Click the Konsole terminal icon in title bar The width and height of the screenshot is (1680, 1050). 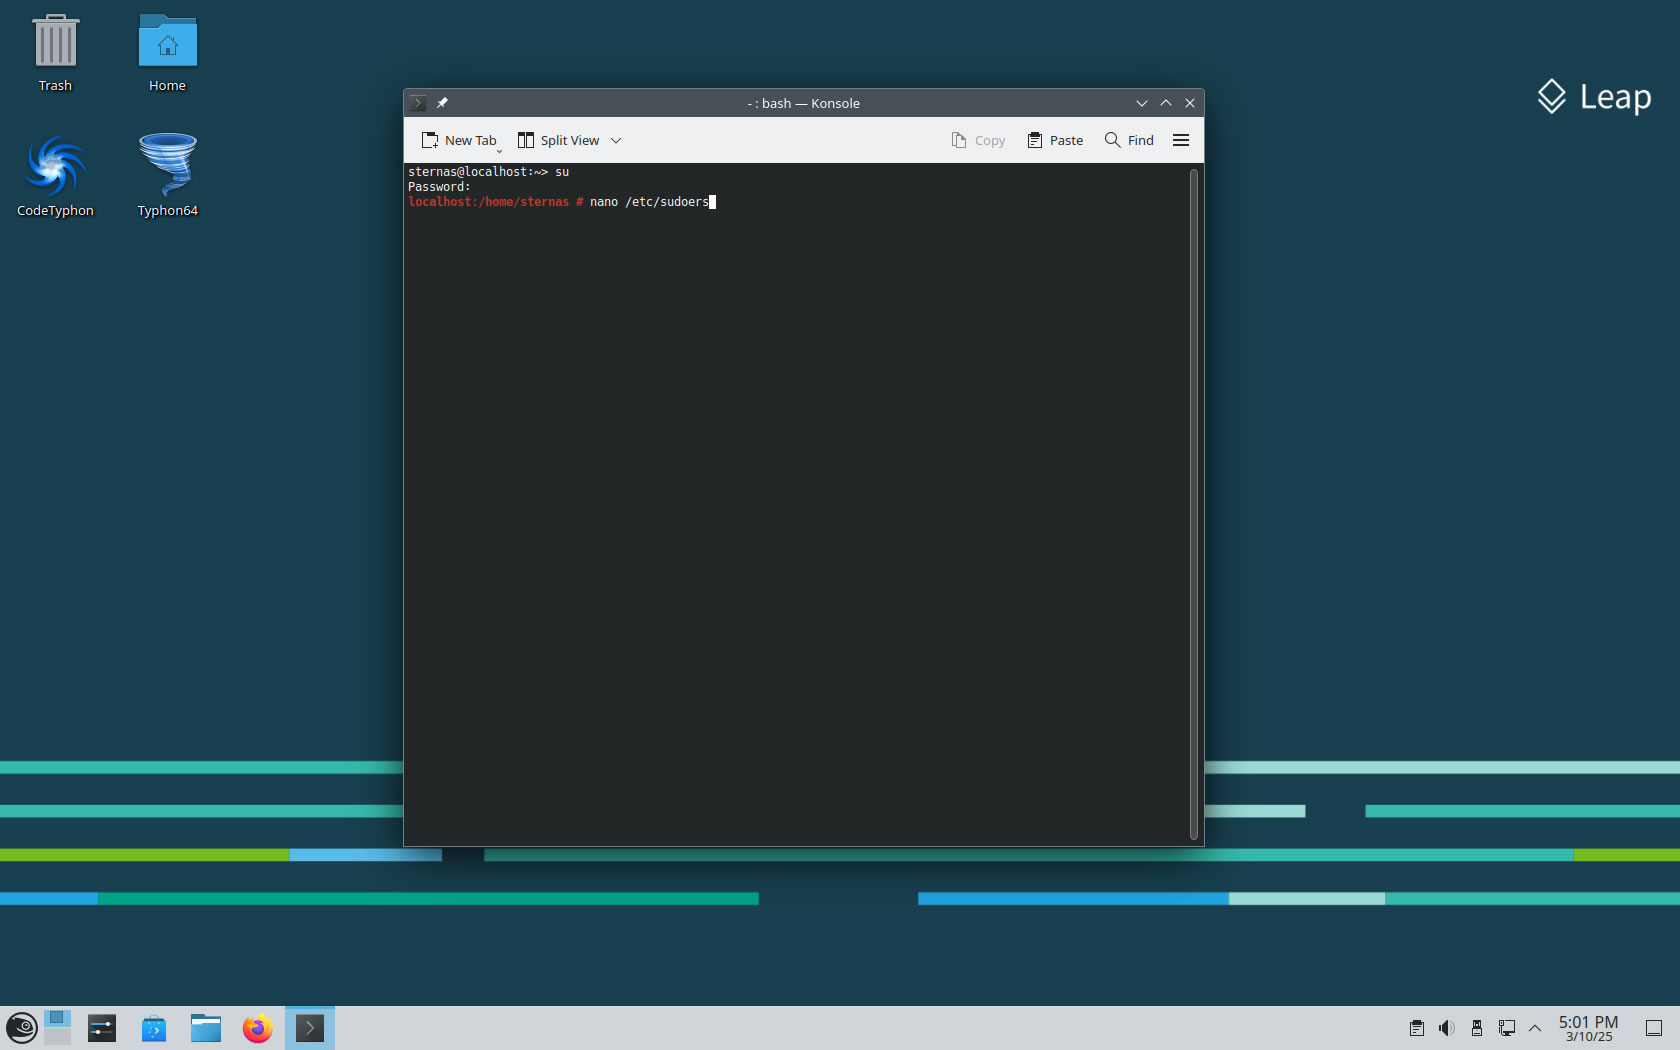[x=418, y=103]
